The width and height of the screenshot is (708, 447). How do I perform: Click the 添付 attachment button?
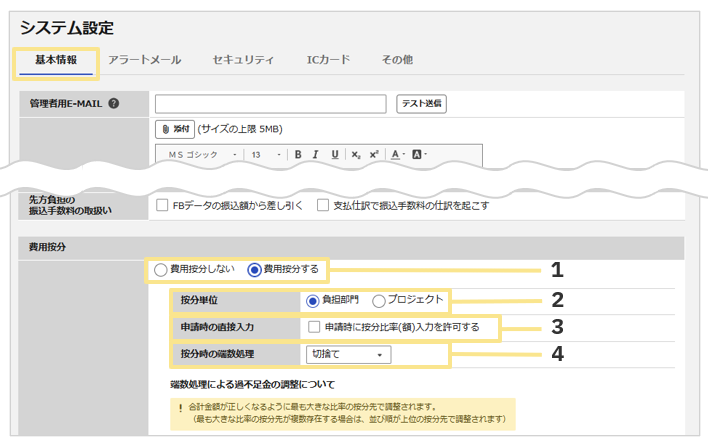pos(175,129)
